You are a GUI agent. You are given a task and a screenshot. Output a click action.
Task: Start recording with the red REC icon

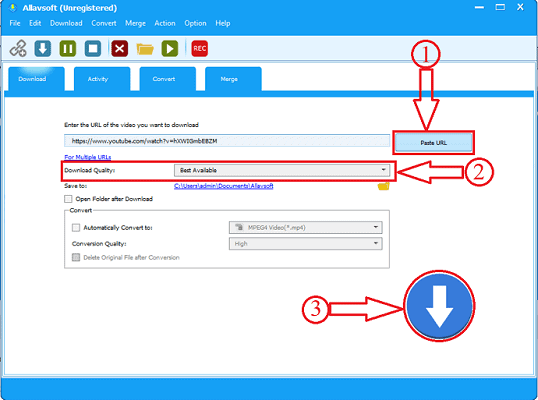199,48
